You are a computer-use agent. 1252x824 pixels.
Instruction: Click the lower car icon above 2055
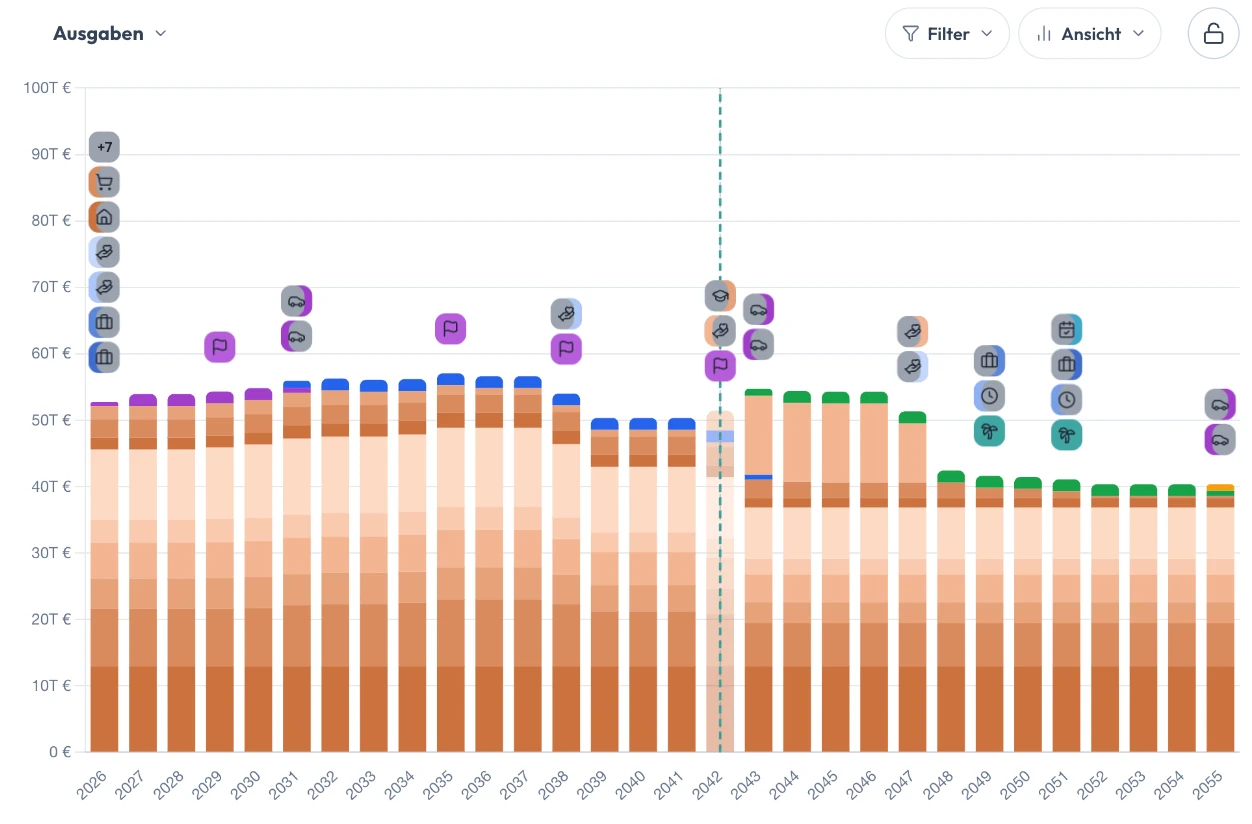click(1220, 439)
